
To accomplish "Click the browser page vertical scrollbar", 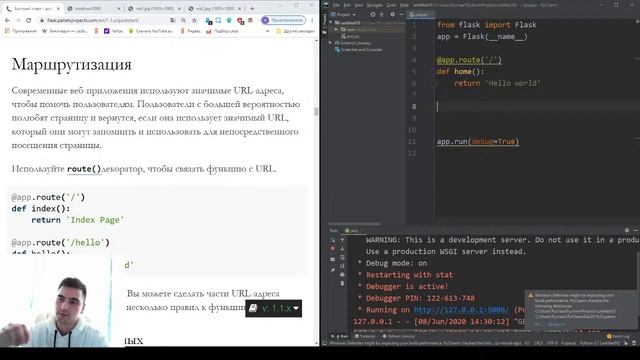I will click(316, 111).
